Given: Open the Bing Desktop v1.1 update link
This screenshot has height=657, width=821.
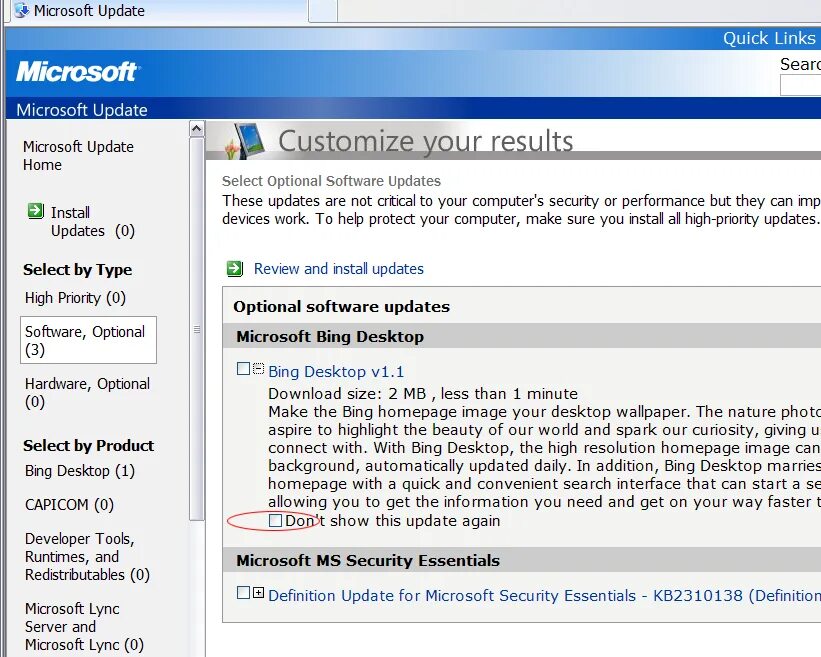Looking at the screenshot, I should [336, 371].
